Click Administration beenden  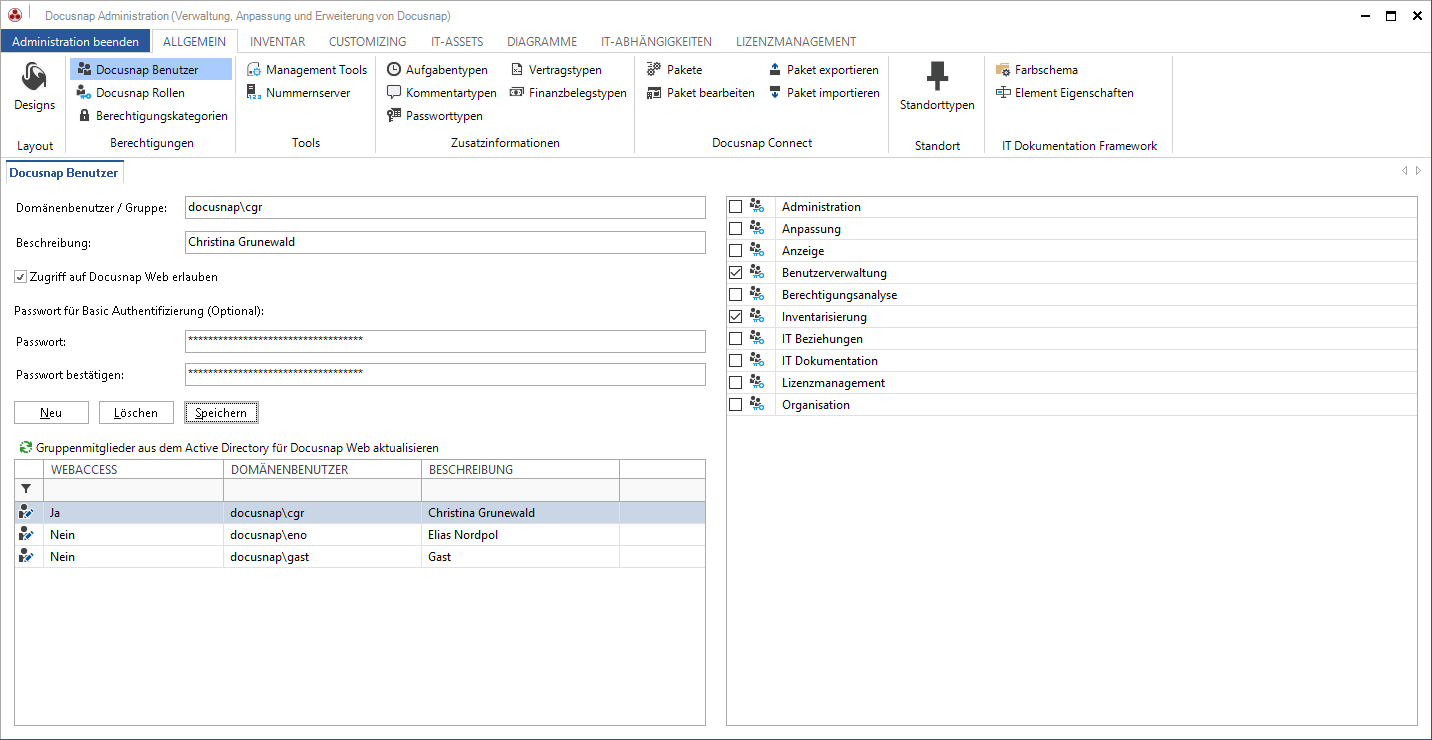click(76, 41)
